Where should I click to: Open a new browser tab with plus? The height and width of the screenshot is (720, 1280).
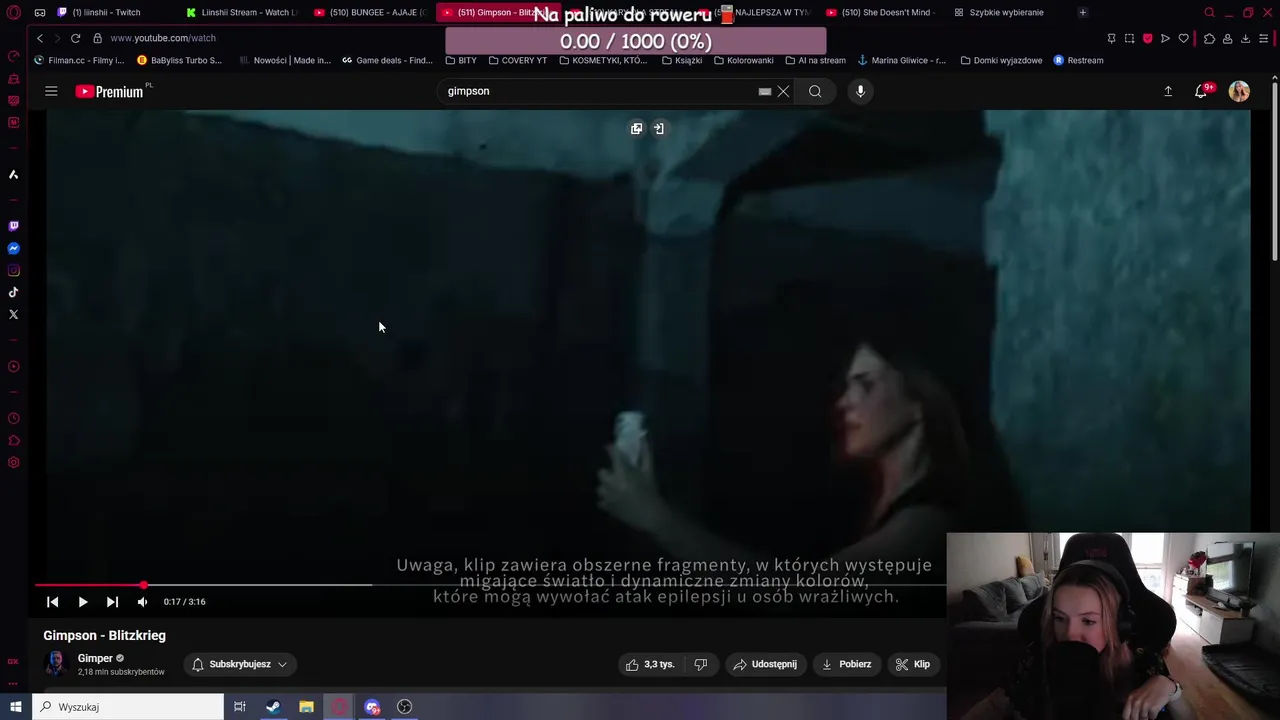coord(1082,13)
